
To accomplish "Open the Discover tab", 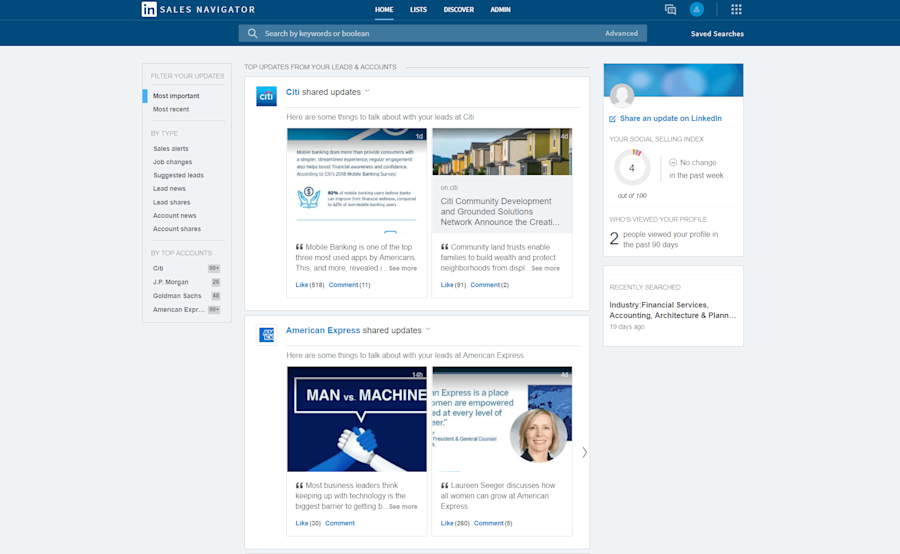I will [x=459, y=10].
